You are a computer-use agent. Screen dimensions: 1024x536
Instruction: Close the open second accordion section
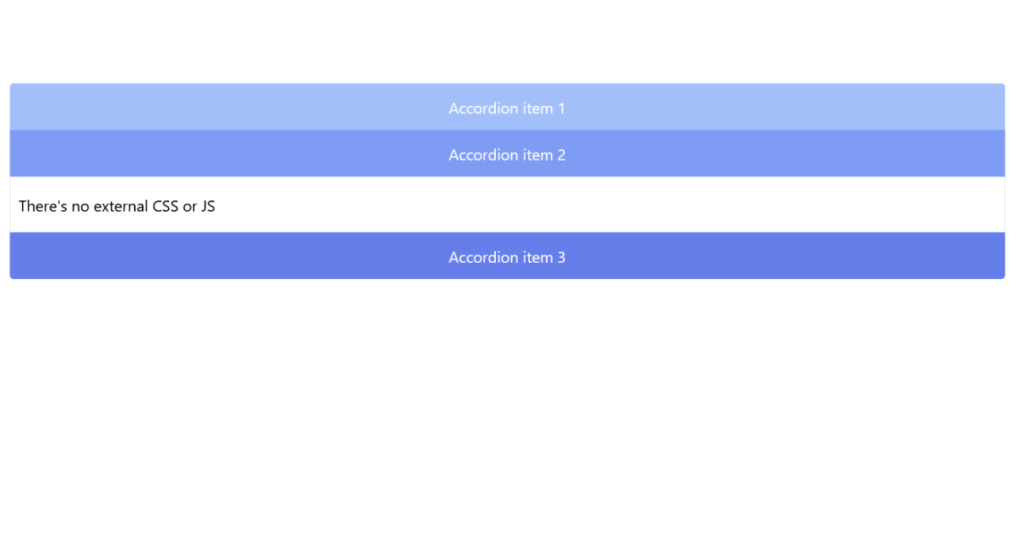click(507, 155)
